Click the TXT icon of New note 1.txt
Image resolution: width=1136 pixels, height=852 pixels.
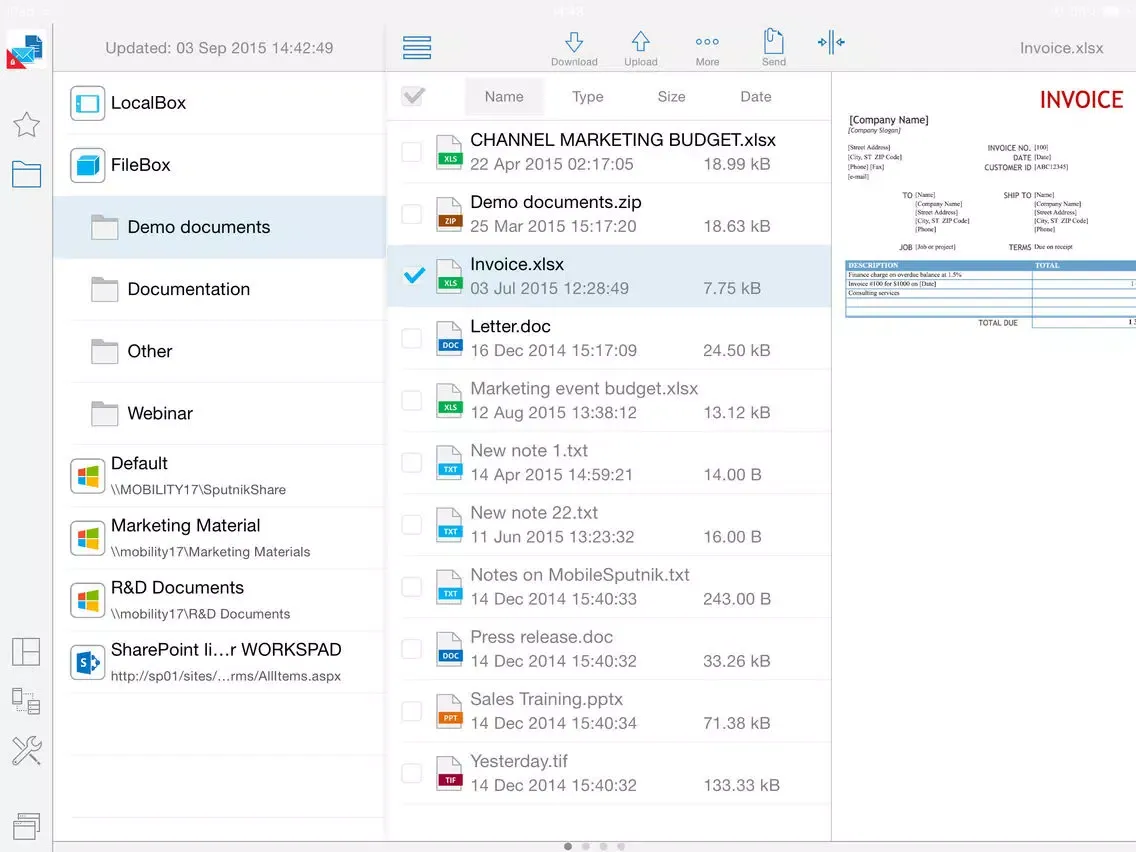point(449,462)
